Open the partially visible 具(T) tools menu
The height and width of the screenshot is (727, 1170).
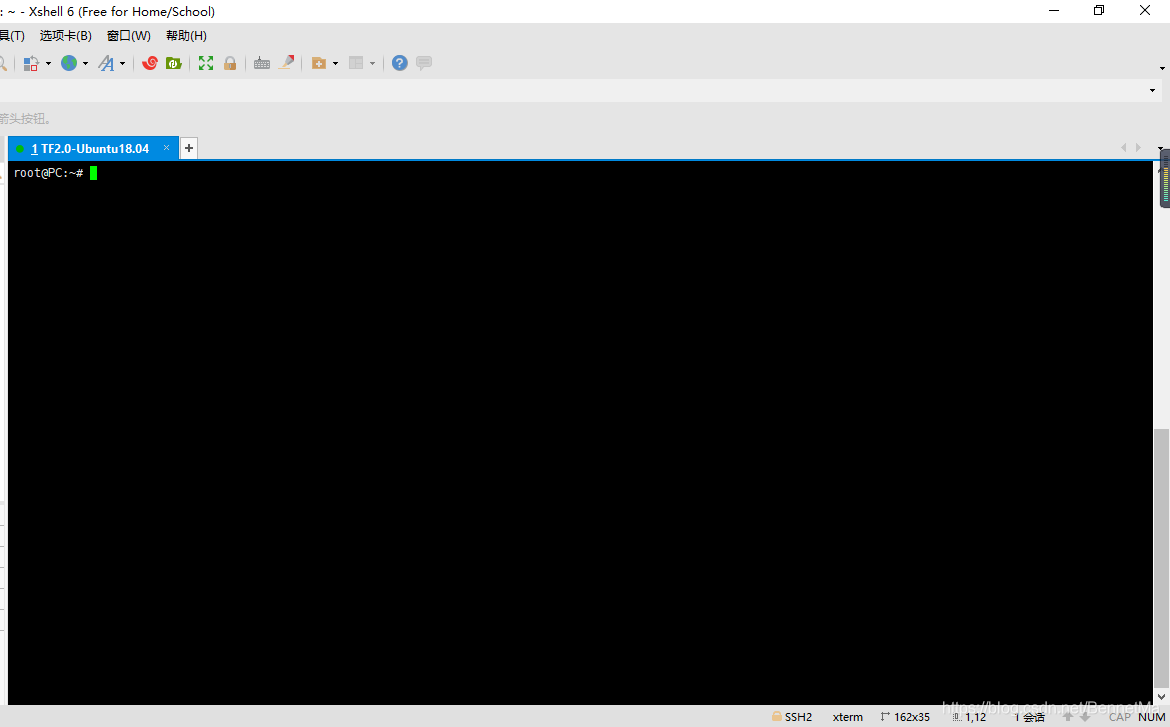[x=12, y=36]
